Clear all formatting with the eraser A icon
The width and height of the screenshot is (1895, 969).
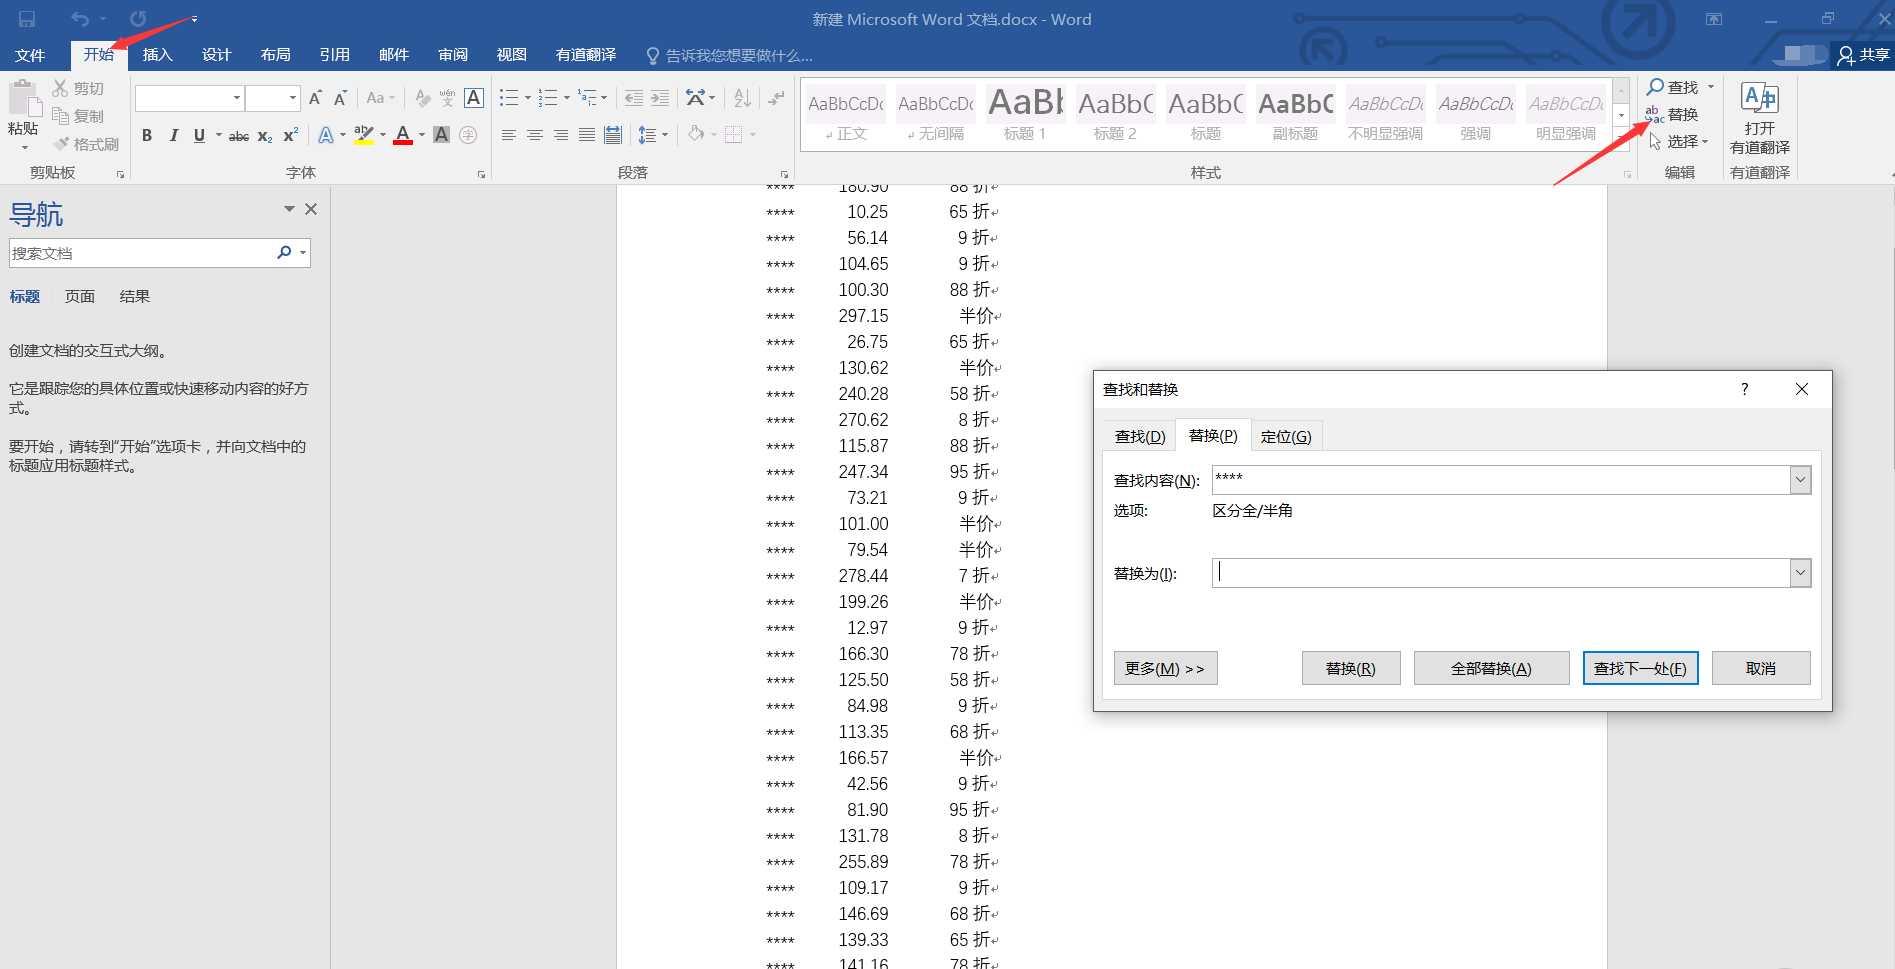423,98
